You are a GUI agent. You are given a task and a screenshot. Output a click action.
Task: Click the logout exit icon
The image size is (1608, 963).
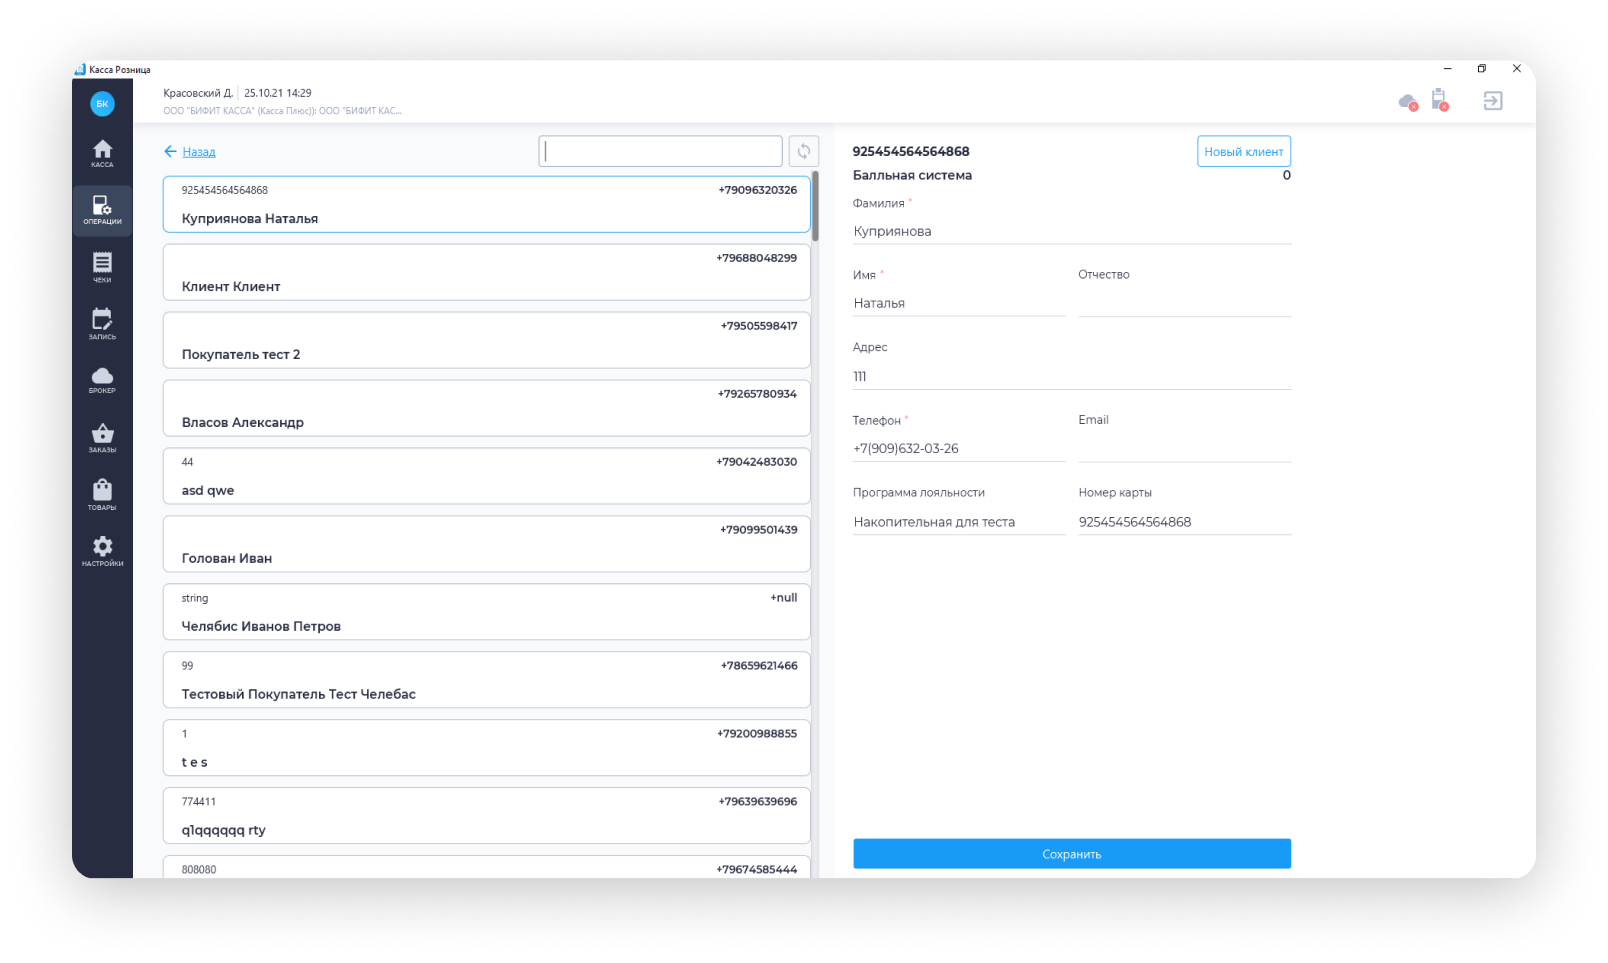point(1492,101)
